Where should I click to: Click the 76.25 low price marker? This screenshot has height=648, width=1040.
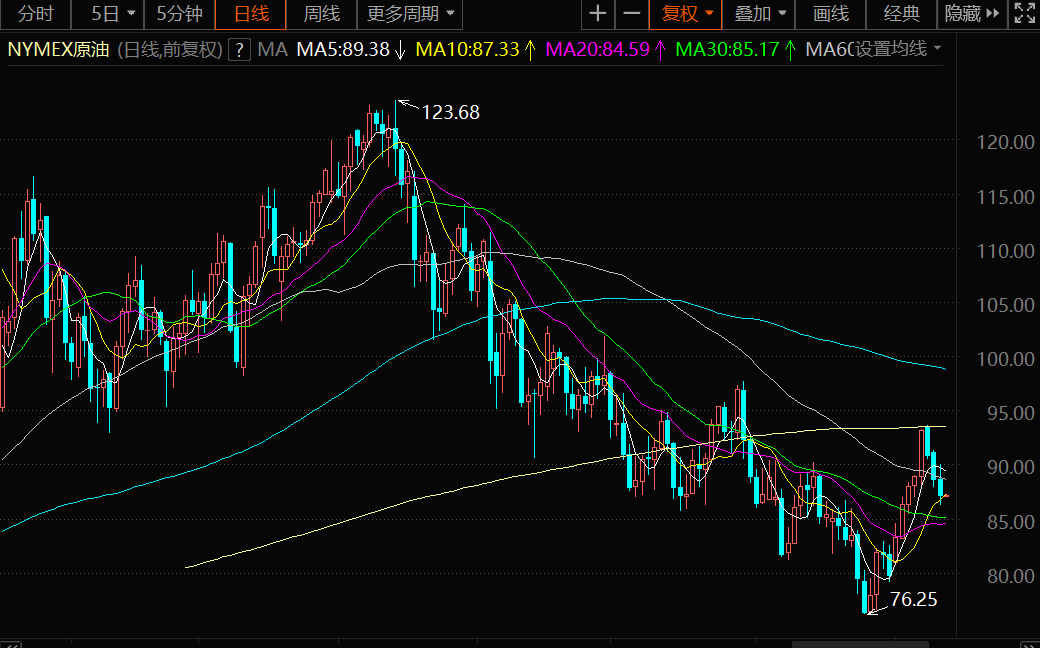pyautogui.click(x=913, y=600)
